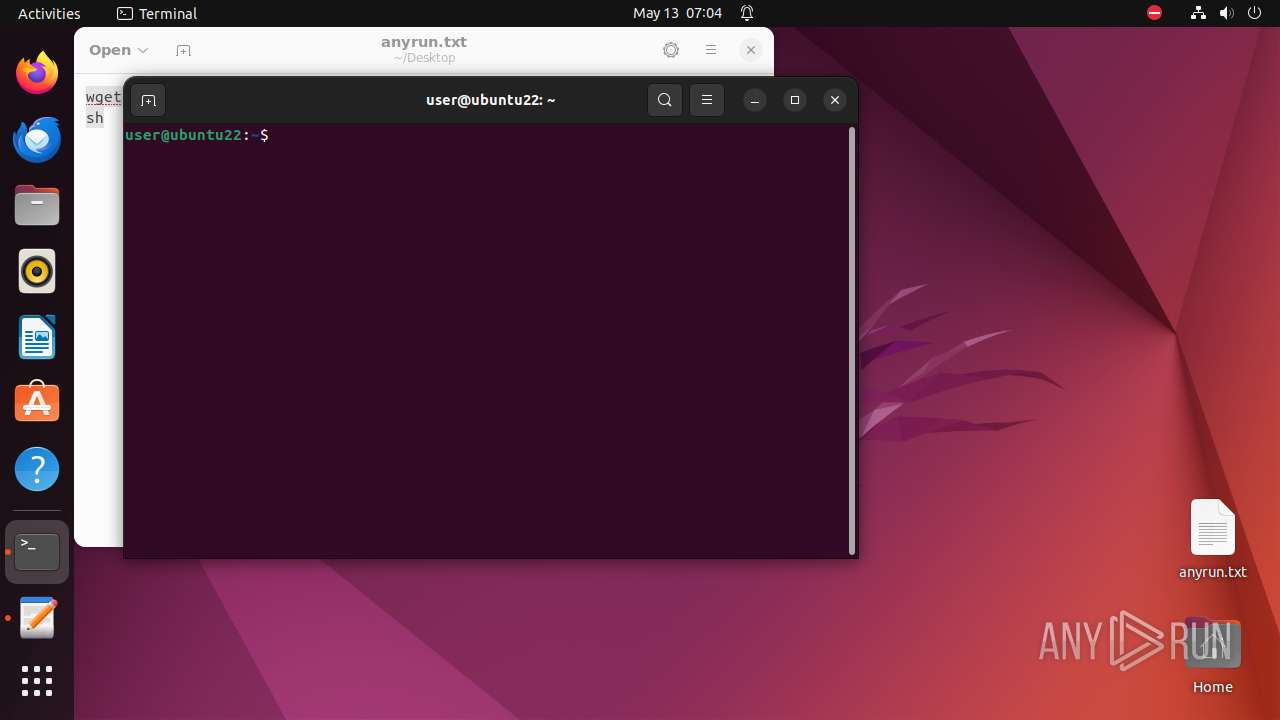Create new document in text editor
Viewport: 1280px width, 720px height.
[183, 50]
